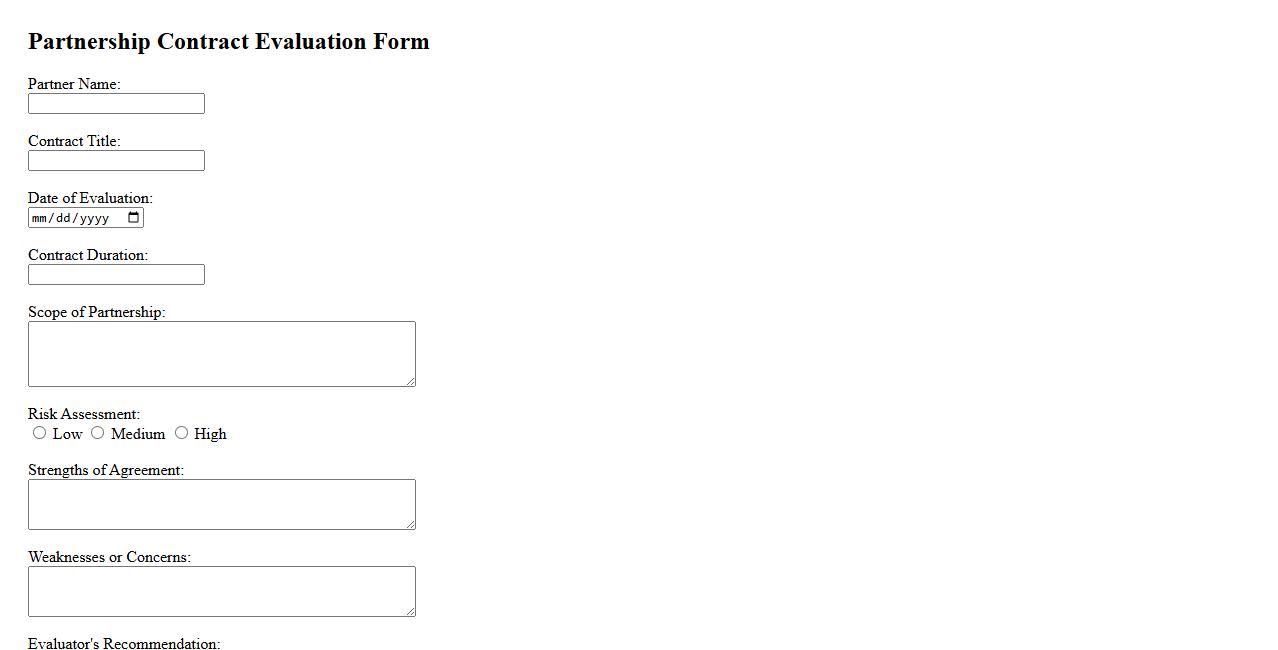Viewport: 1278px width, 650px height.
Task: Click the "Risk Assessment:" label text
Action: point(84,414)
